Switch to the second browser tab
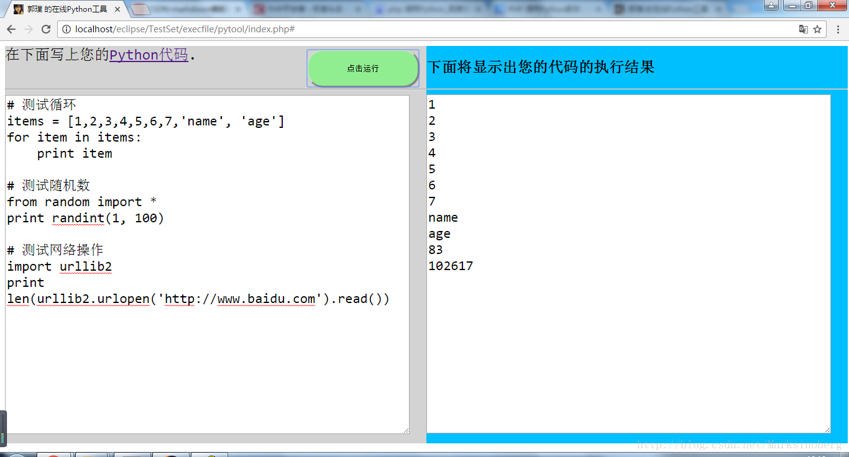 tap(185, 9)
